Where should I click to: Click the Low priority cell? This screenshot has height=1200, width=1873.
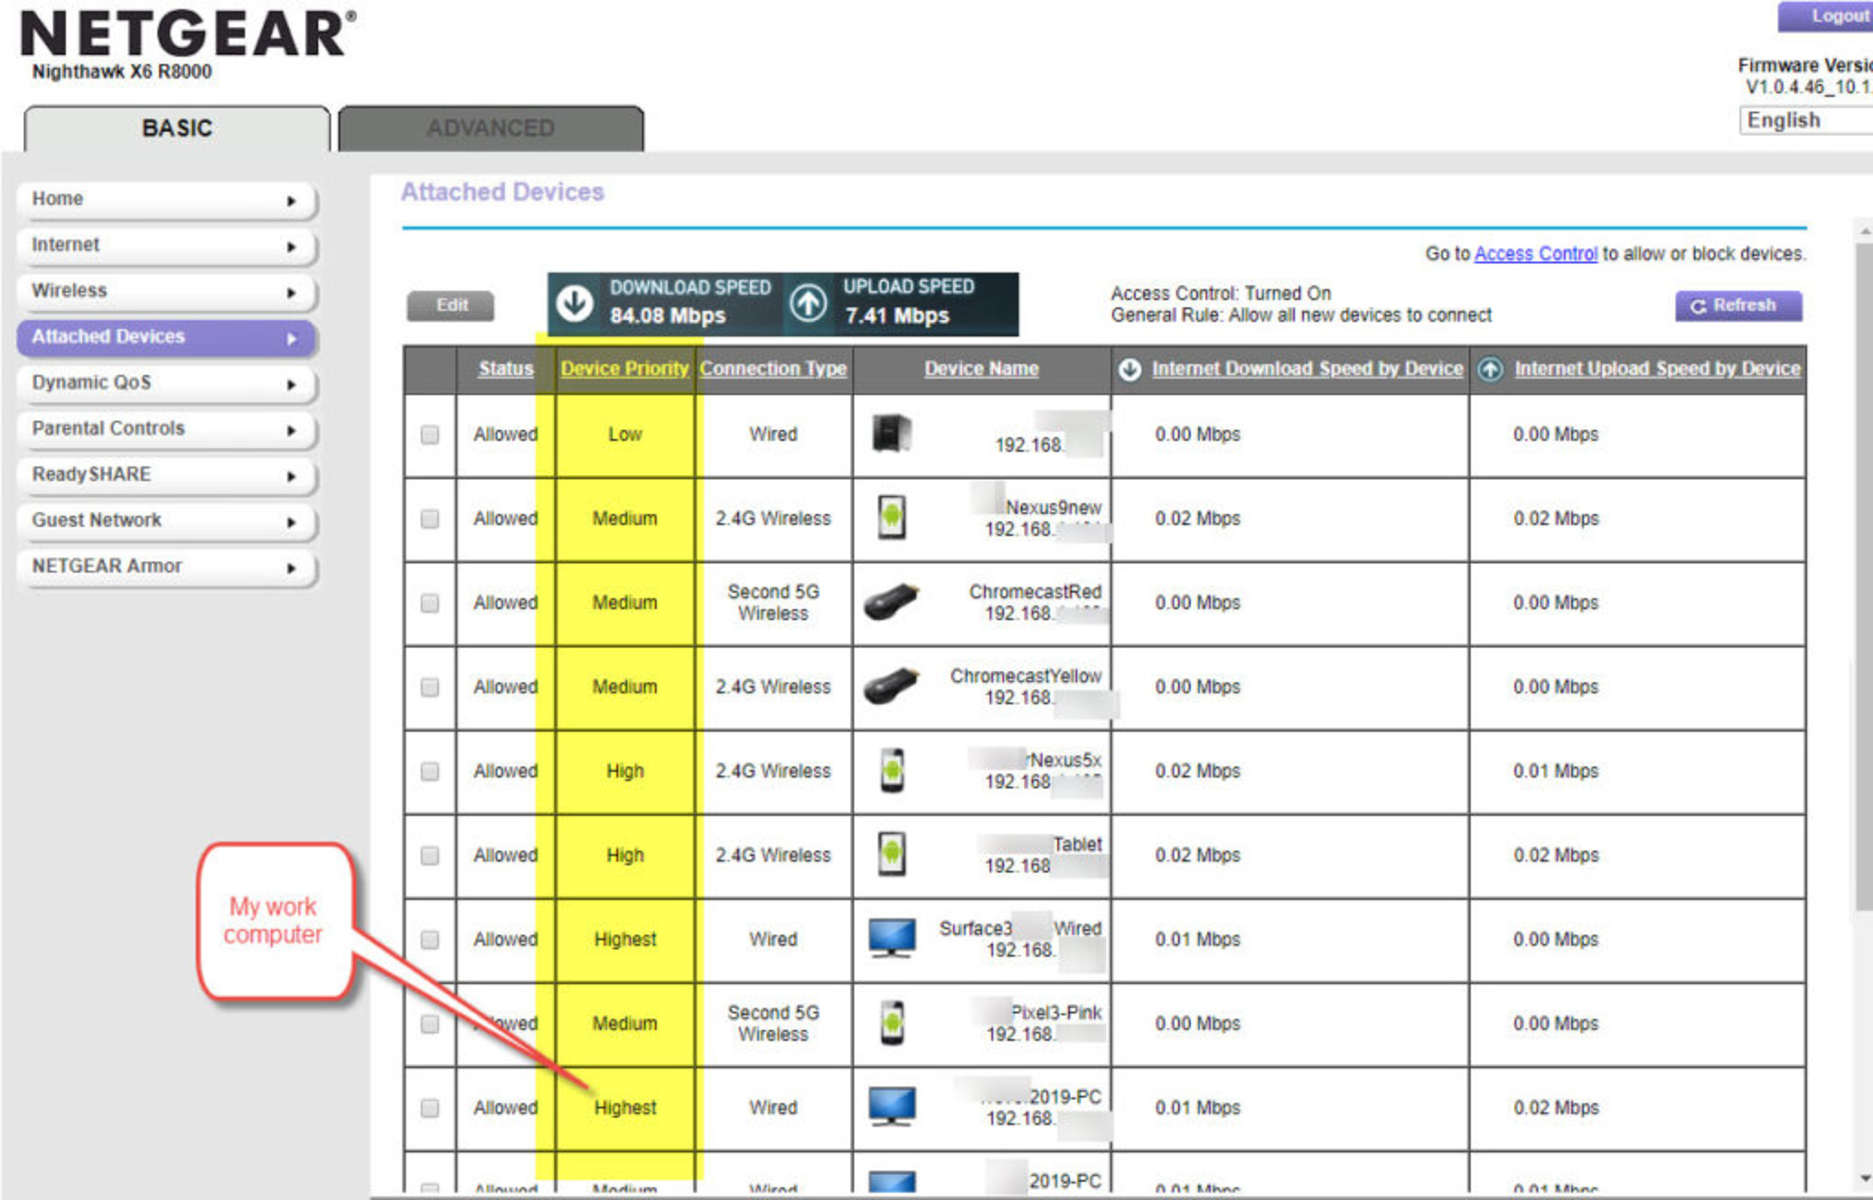[624, 435]
